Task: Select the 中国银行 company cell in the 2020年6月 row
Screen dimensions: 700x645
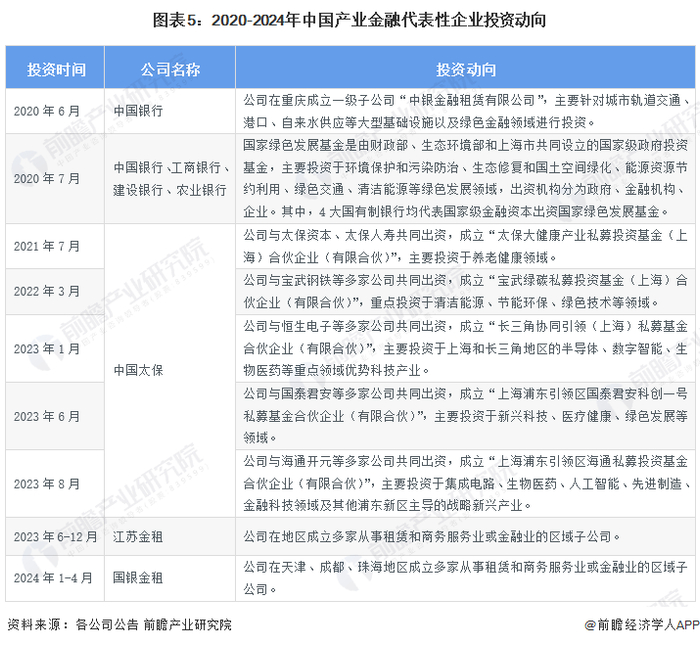Action: click(170, 111)
